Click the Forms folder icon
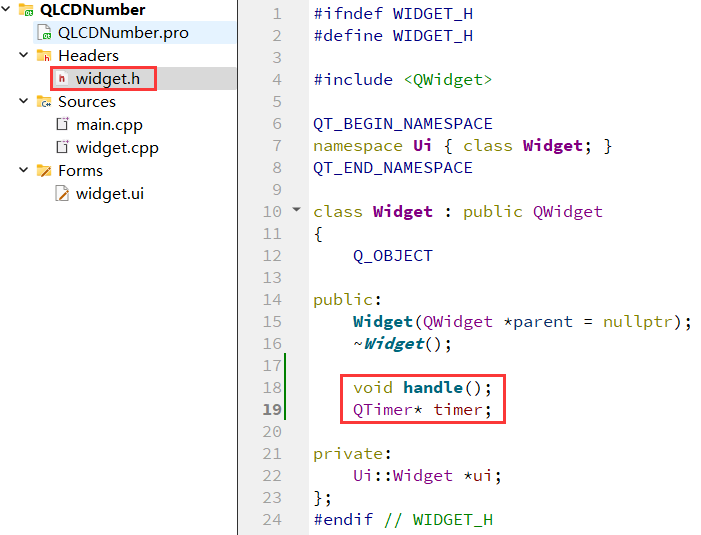701x535 pixels. (44, 170)
